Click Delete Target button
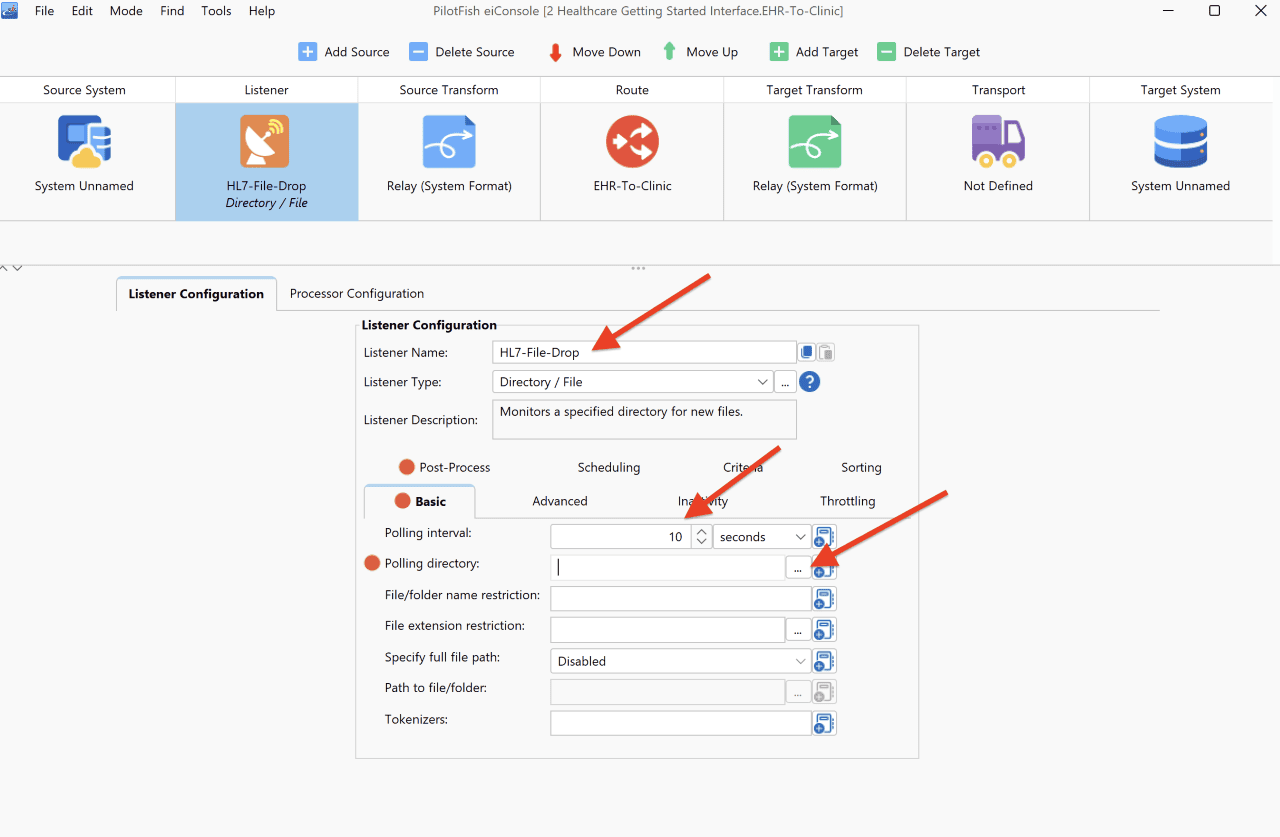 point(928,52)
